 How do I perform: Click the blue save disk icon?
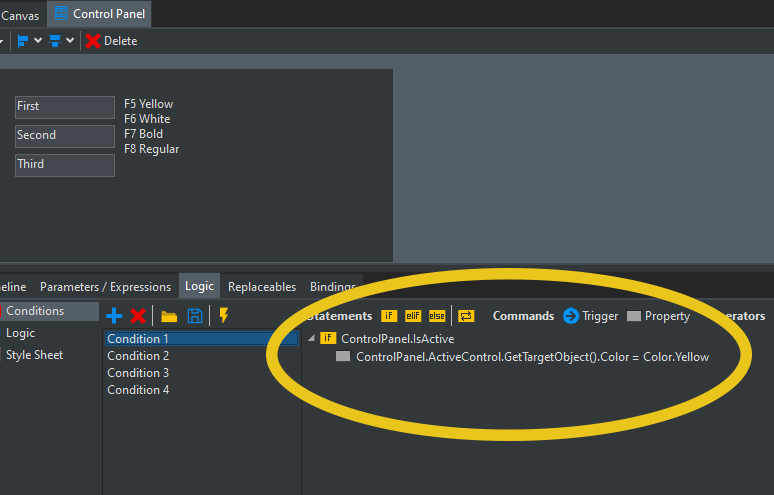(x=195, y=316)
